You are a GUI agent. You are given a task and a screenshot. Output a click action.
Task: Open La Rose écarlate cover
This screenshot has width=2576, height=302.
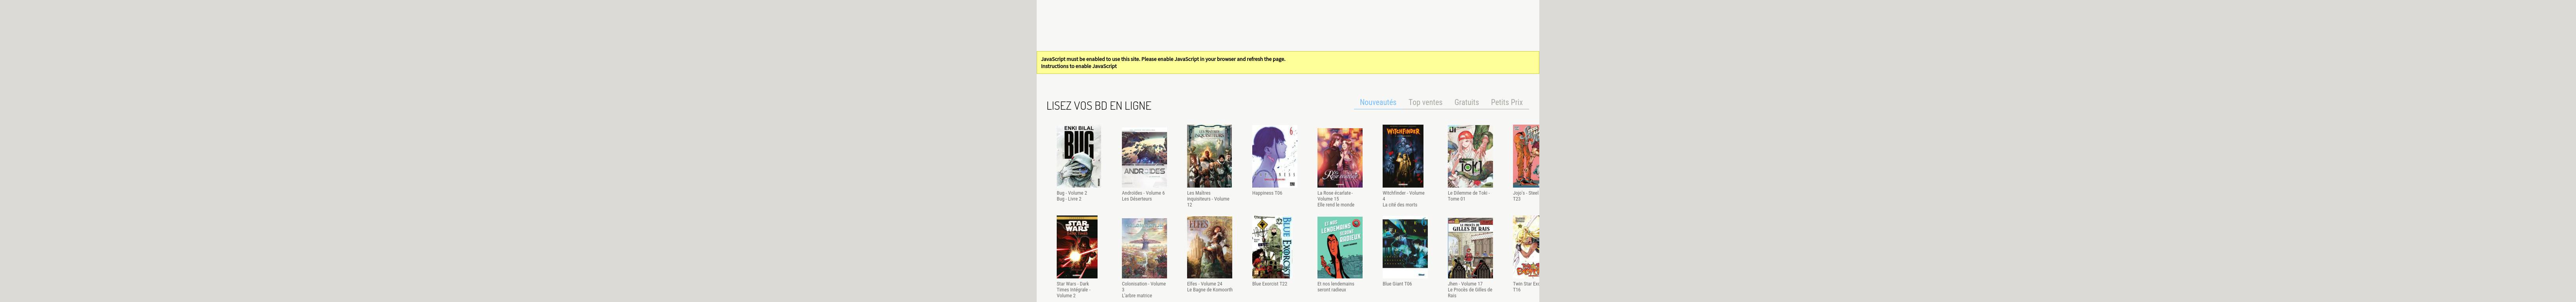[x=1339, y=157]
